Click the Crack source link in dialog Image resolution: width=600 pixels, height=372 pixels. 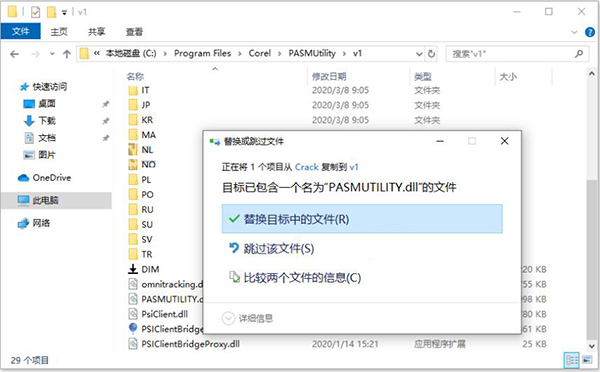307,167
